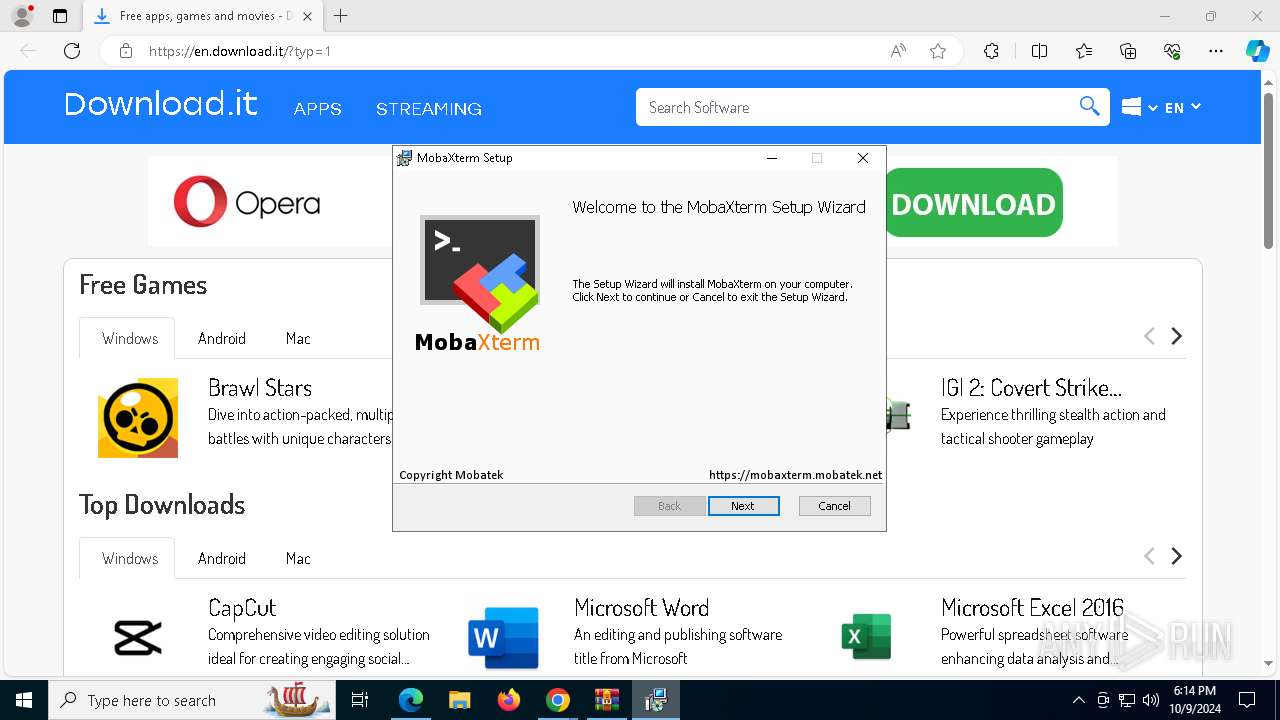Open WinRAR from taskbar

(607, 700)
